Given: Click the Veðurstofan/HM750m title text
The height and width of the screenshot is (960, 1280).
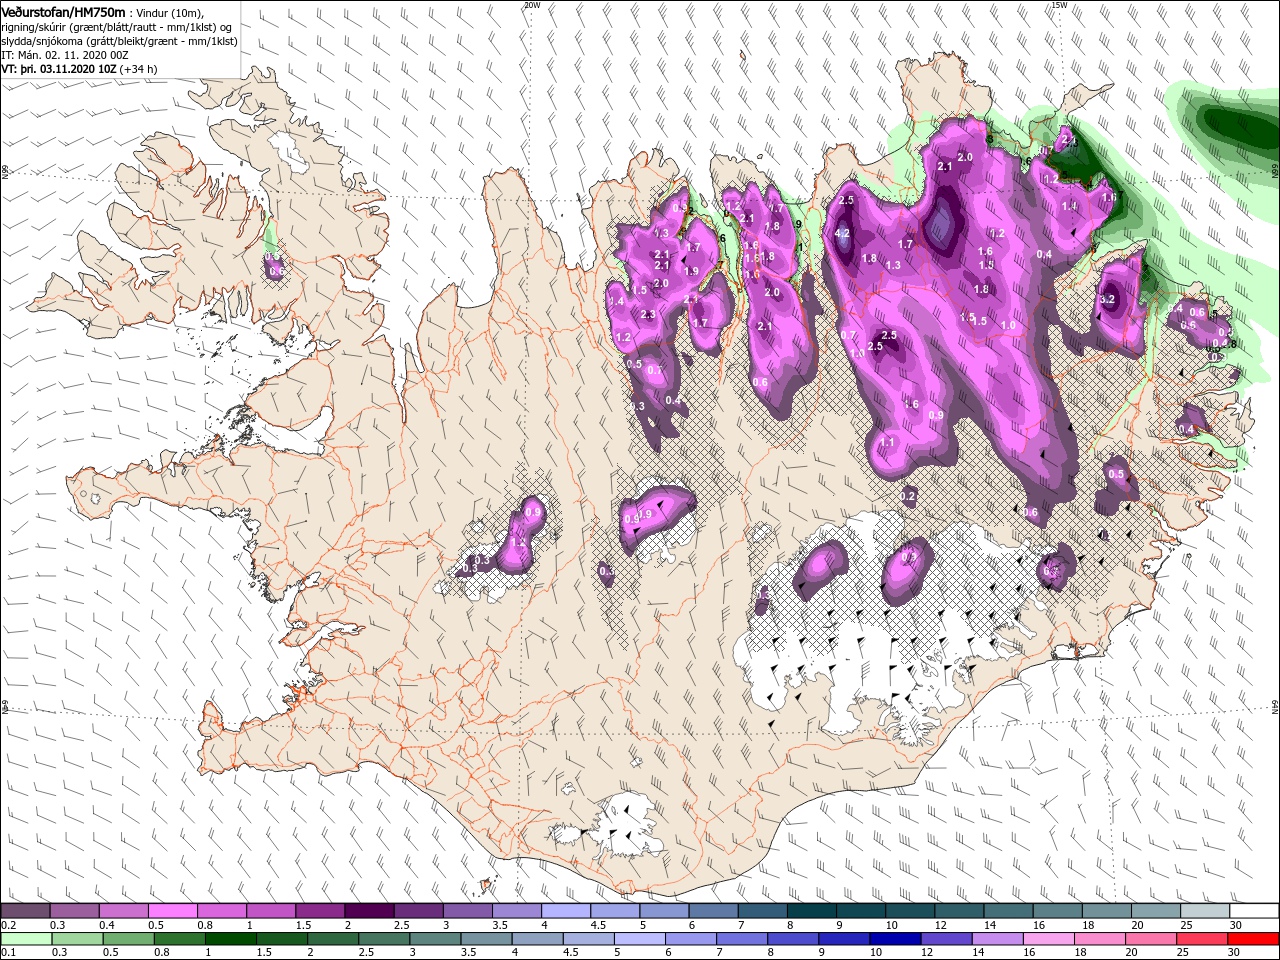Looking at the screenshot, I should pyautogui.click(x=63, y=11).
